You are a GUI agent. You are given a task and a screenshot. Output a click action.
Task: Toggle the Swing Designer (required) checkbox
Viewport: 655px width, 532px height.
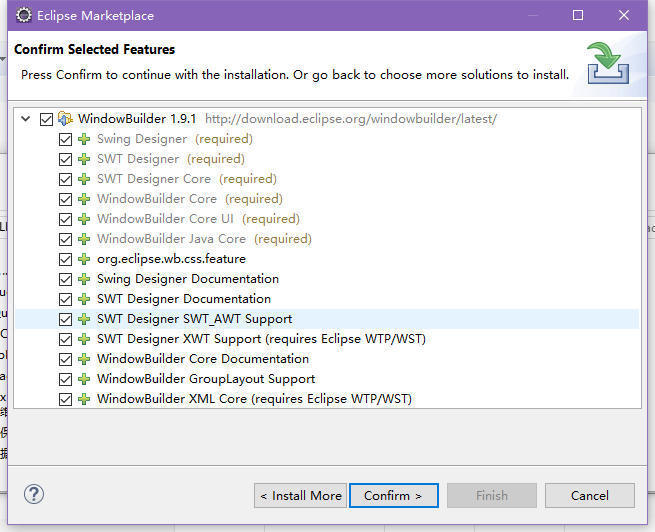[x=65, y=139]
